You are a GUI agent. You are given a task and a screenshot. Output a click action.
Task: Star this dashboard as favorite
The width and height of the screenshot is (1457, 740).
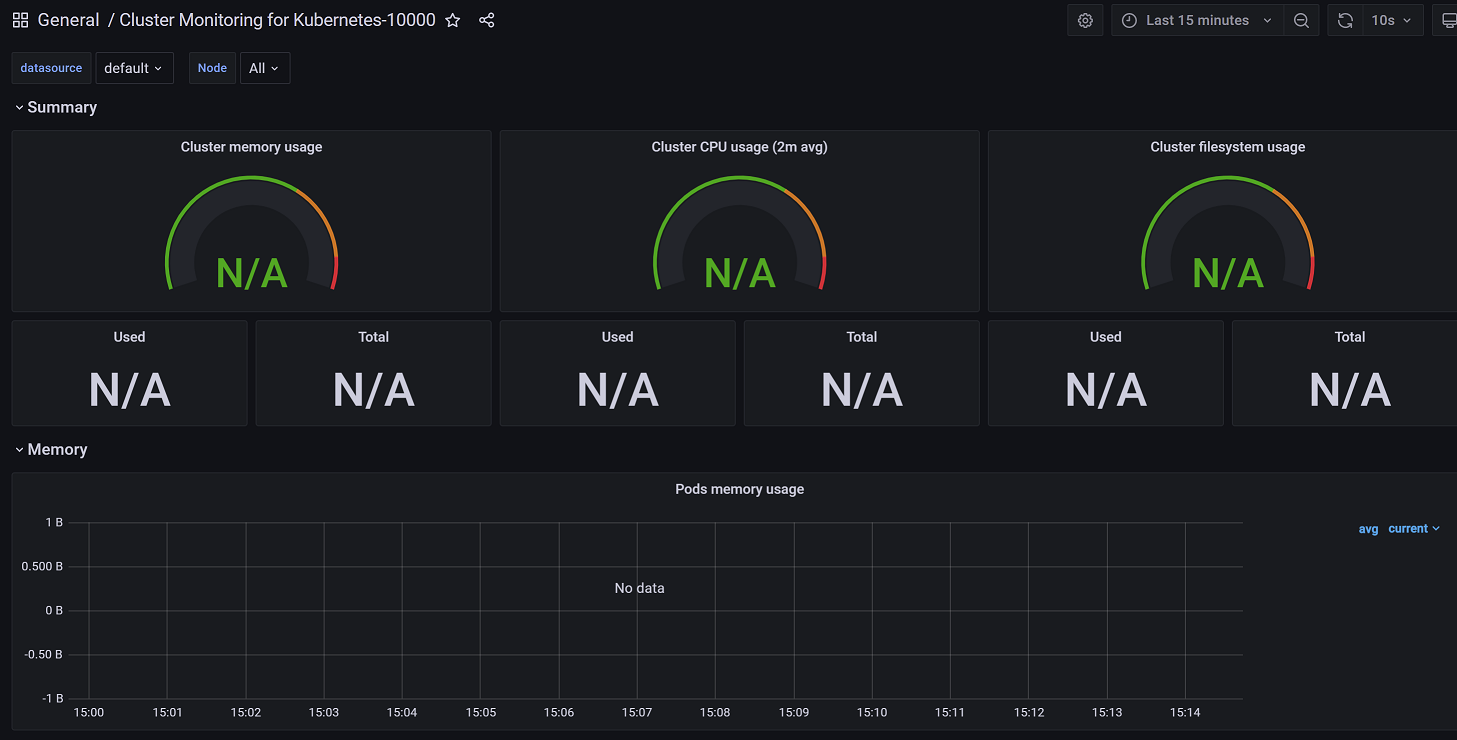click(x=453, y=20)
